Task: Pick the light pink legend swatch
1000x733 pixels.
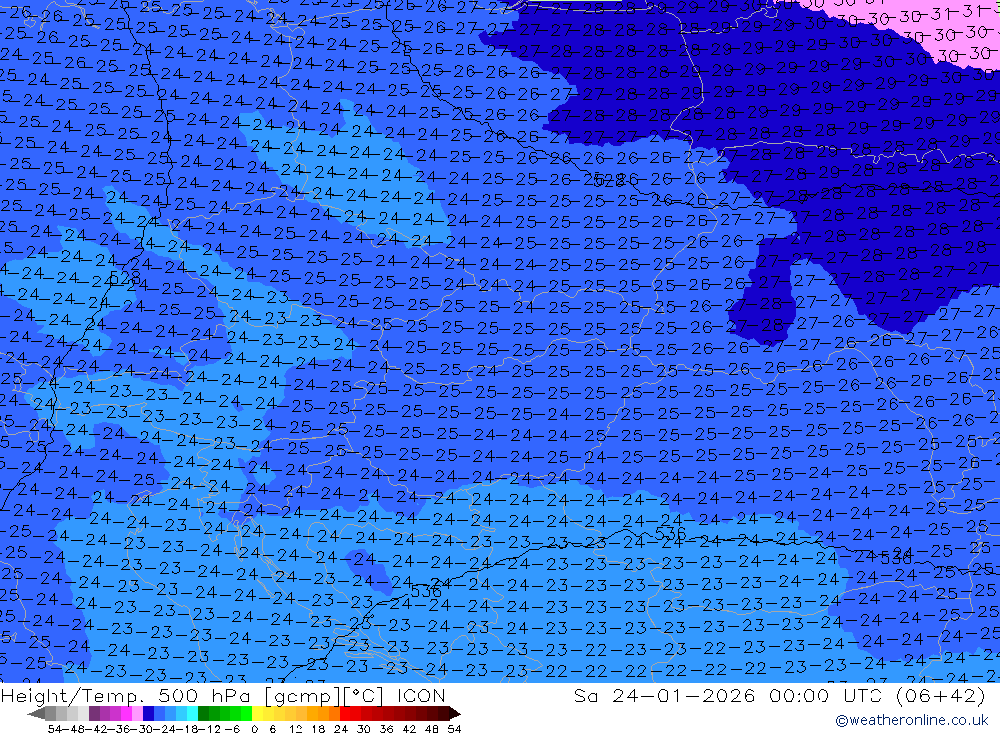Action: (x=137, y=713)
